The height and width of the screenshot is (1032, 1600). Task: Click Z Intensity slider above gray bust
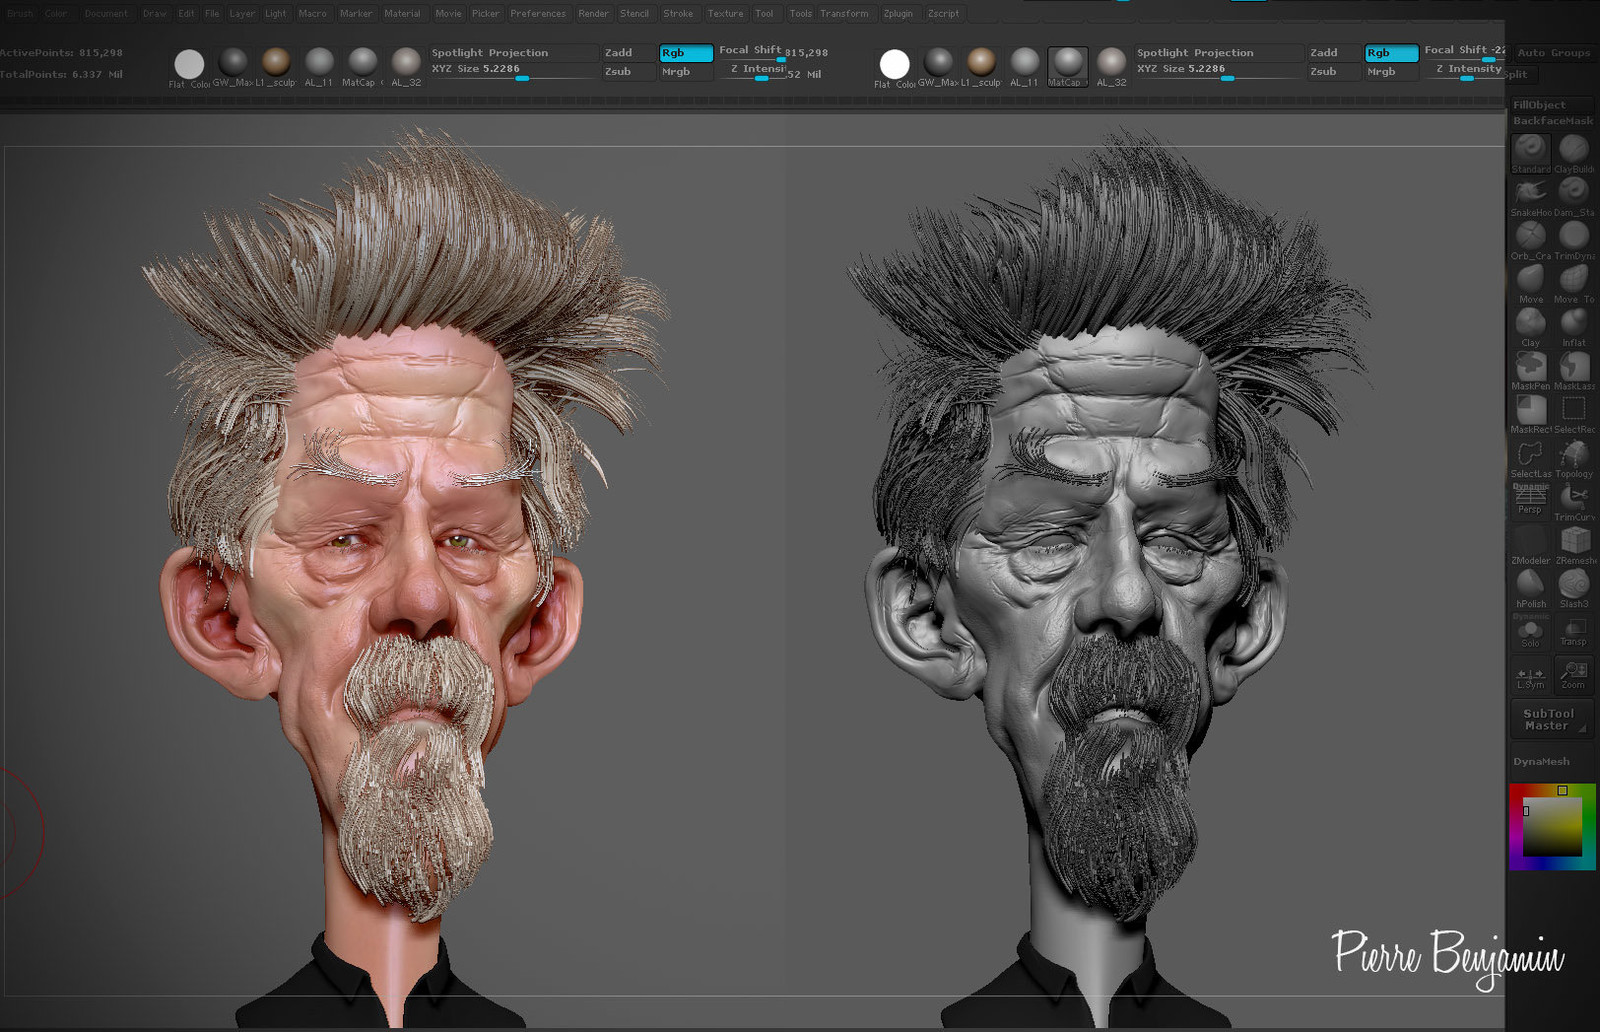pos(1463,70)
